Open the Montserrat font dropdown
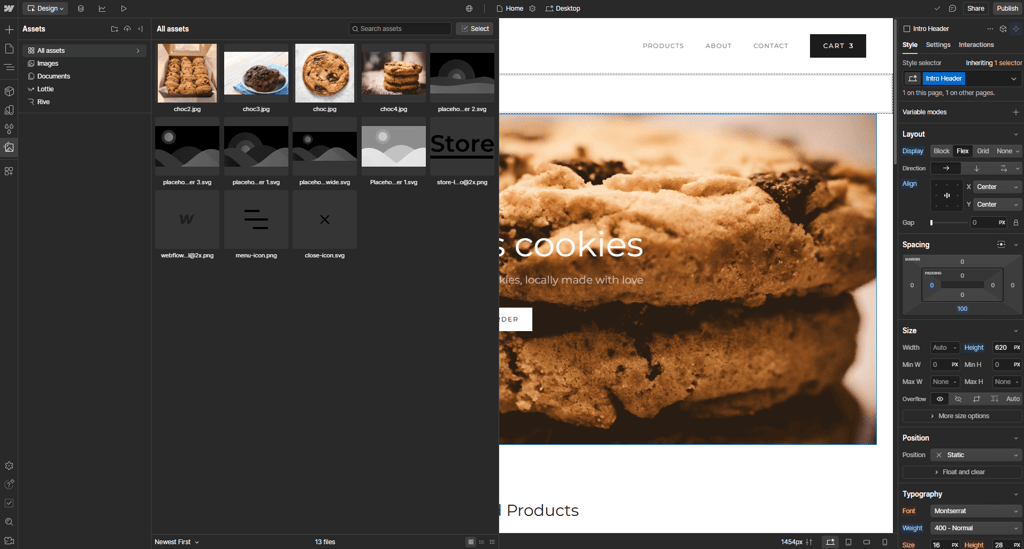This screenshot has width=1024, height=549. (976, 511)
